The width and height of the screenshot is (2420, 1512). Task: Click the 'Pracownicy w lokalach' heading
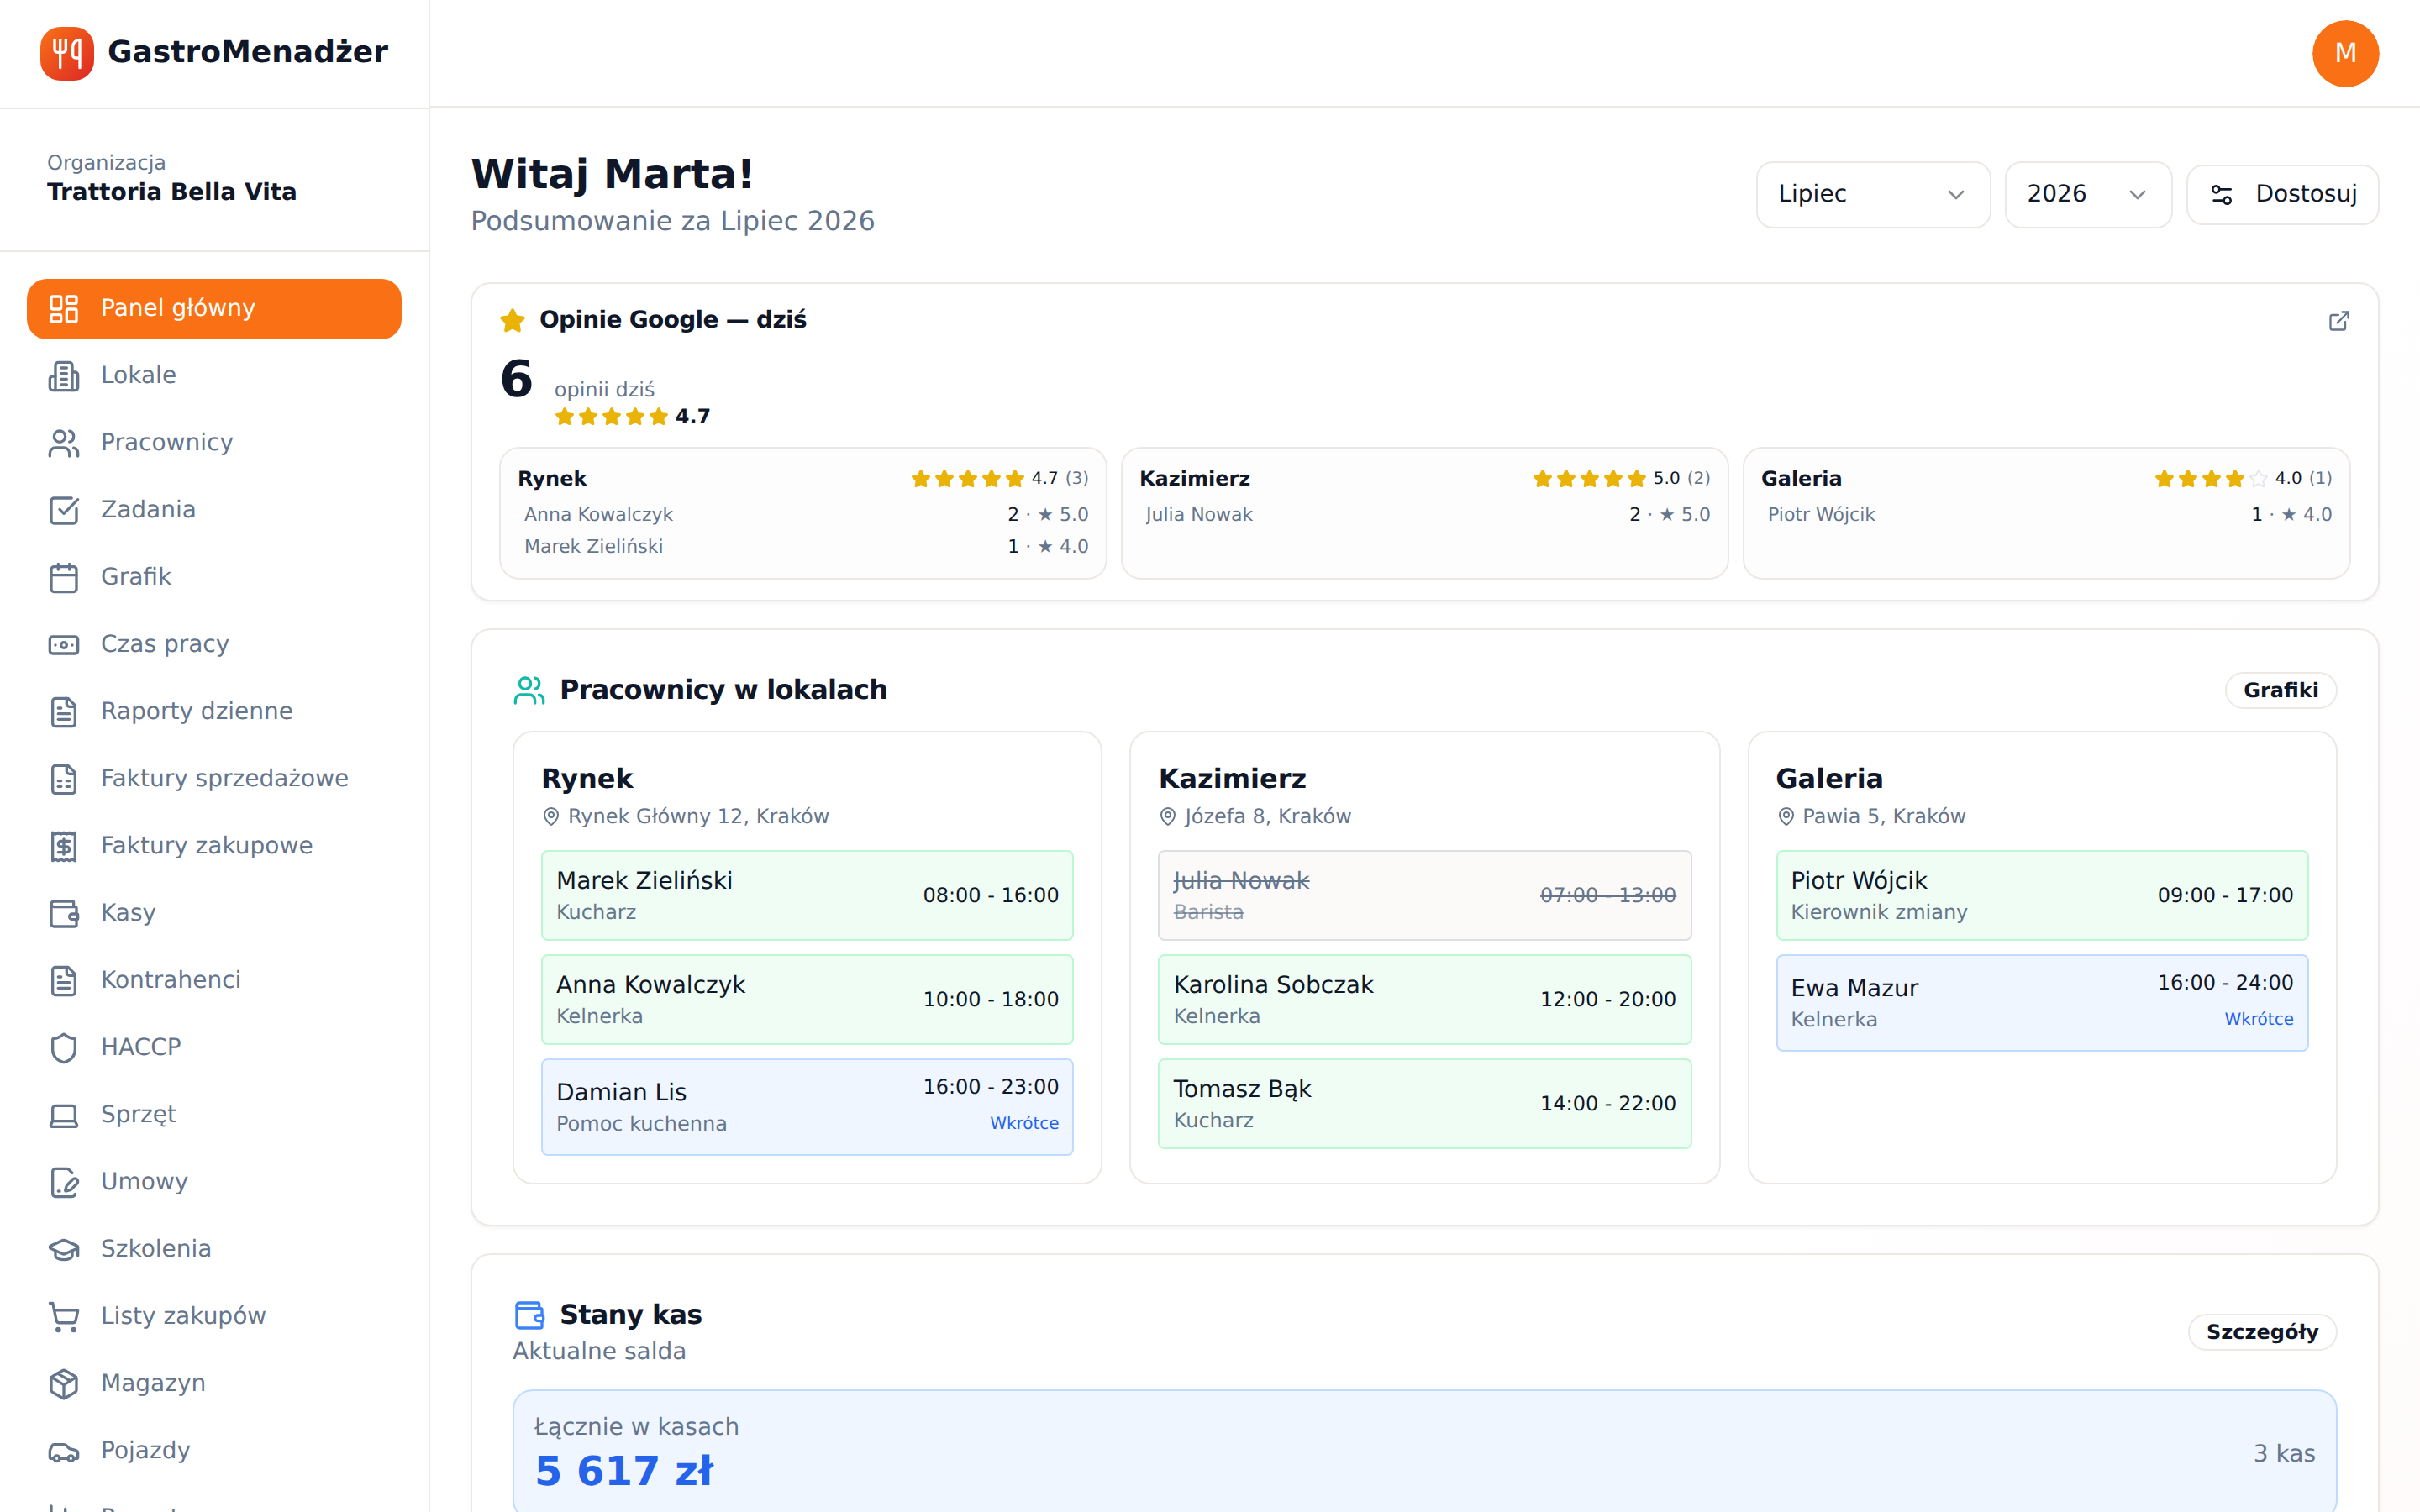tap(723, 690)
